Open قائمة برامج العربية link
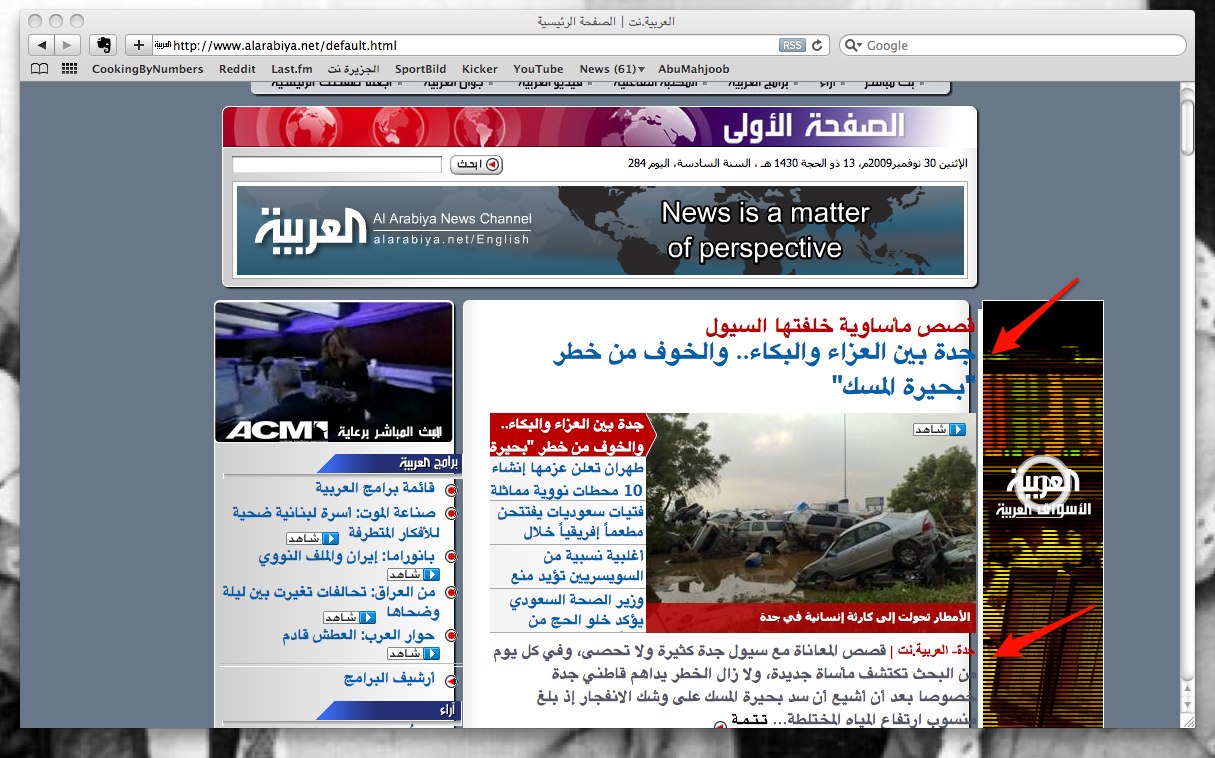 pos(375,488)
